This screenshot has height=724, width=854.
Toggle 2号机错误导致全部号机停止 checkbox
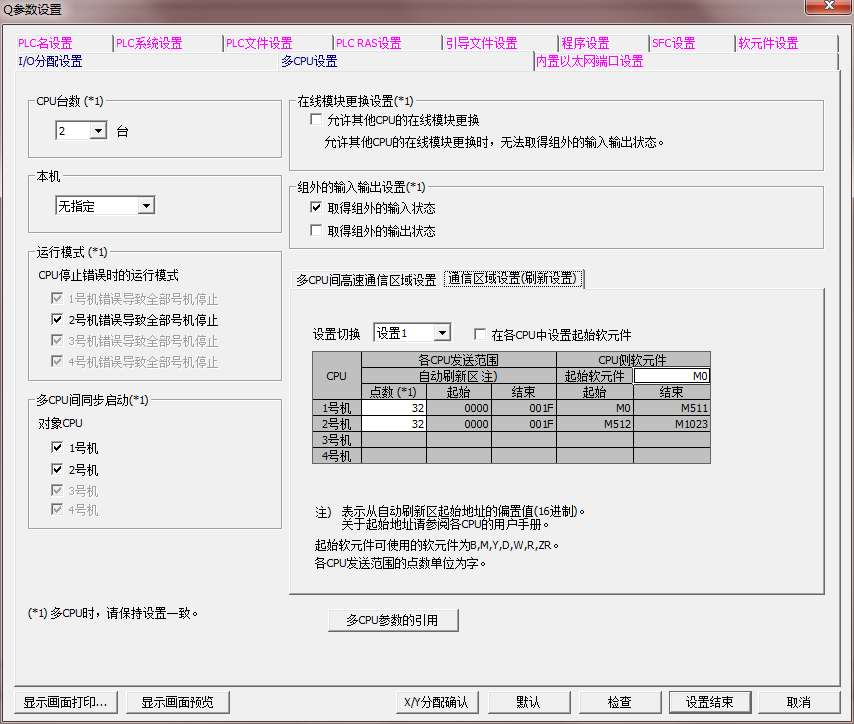[x=57, y=320]
